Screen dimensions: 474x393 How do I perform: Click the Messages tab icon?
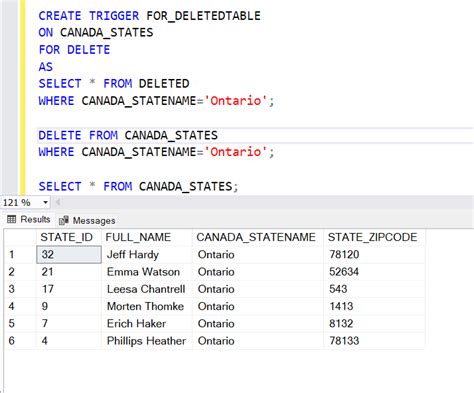coord(64,220)
